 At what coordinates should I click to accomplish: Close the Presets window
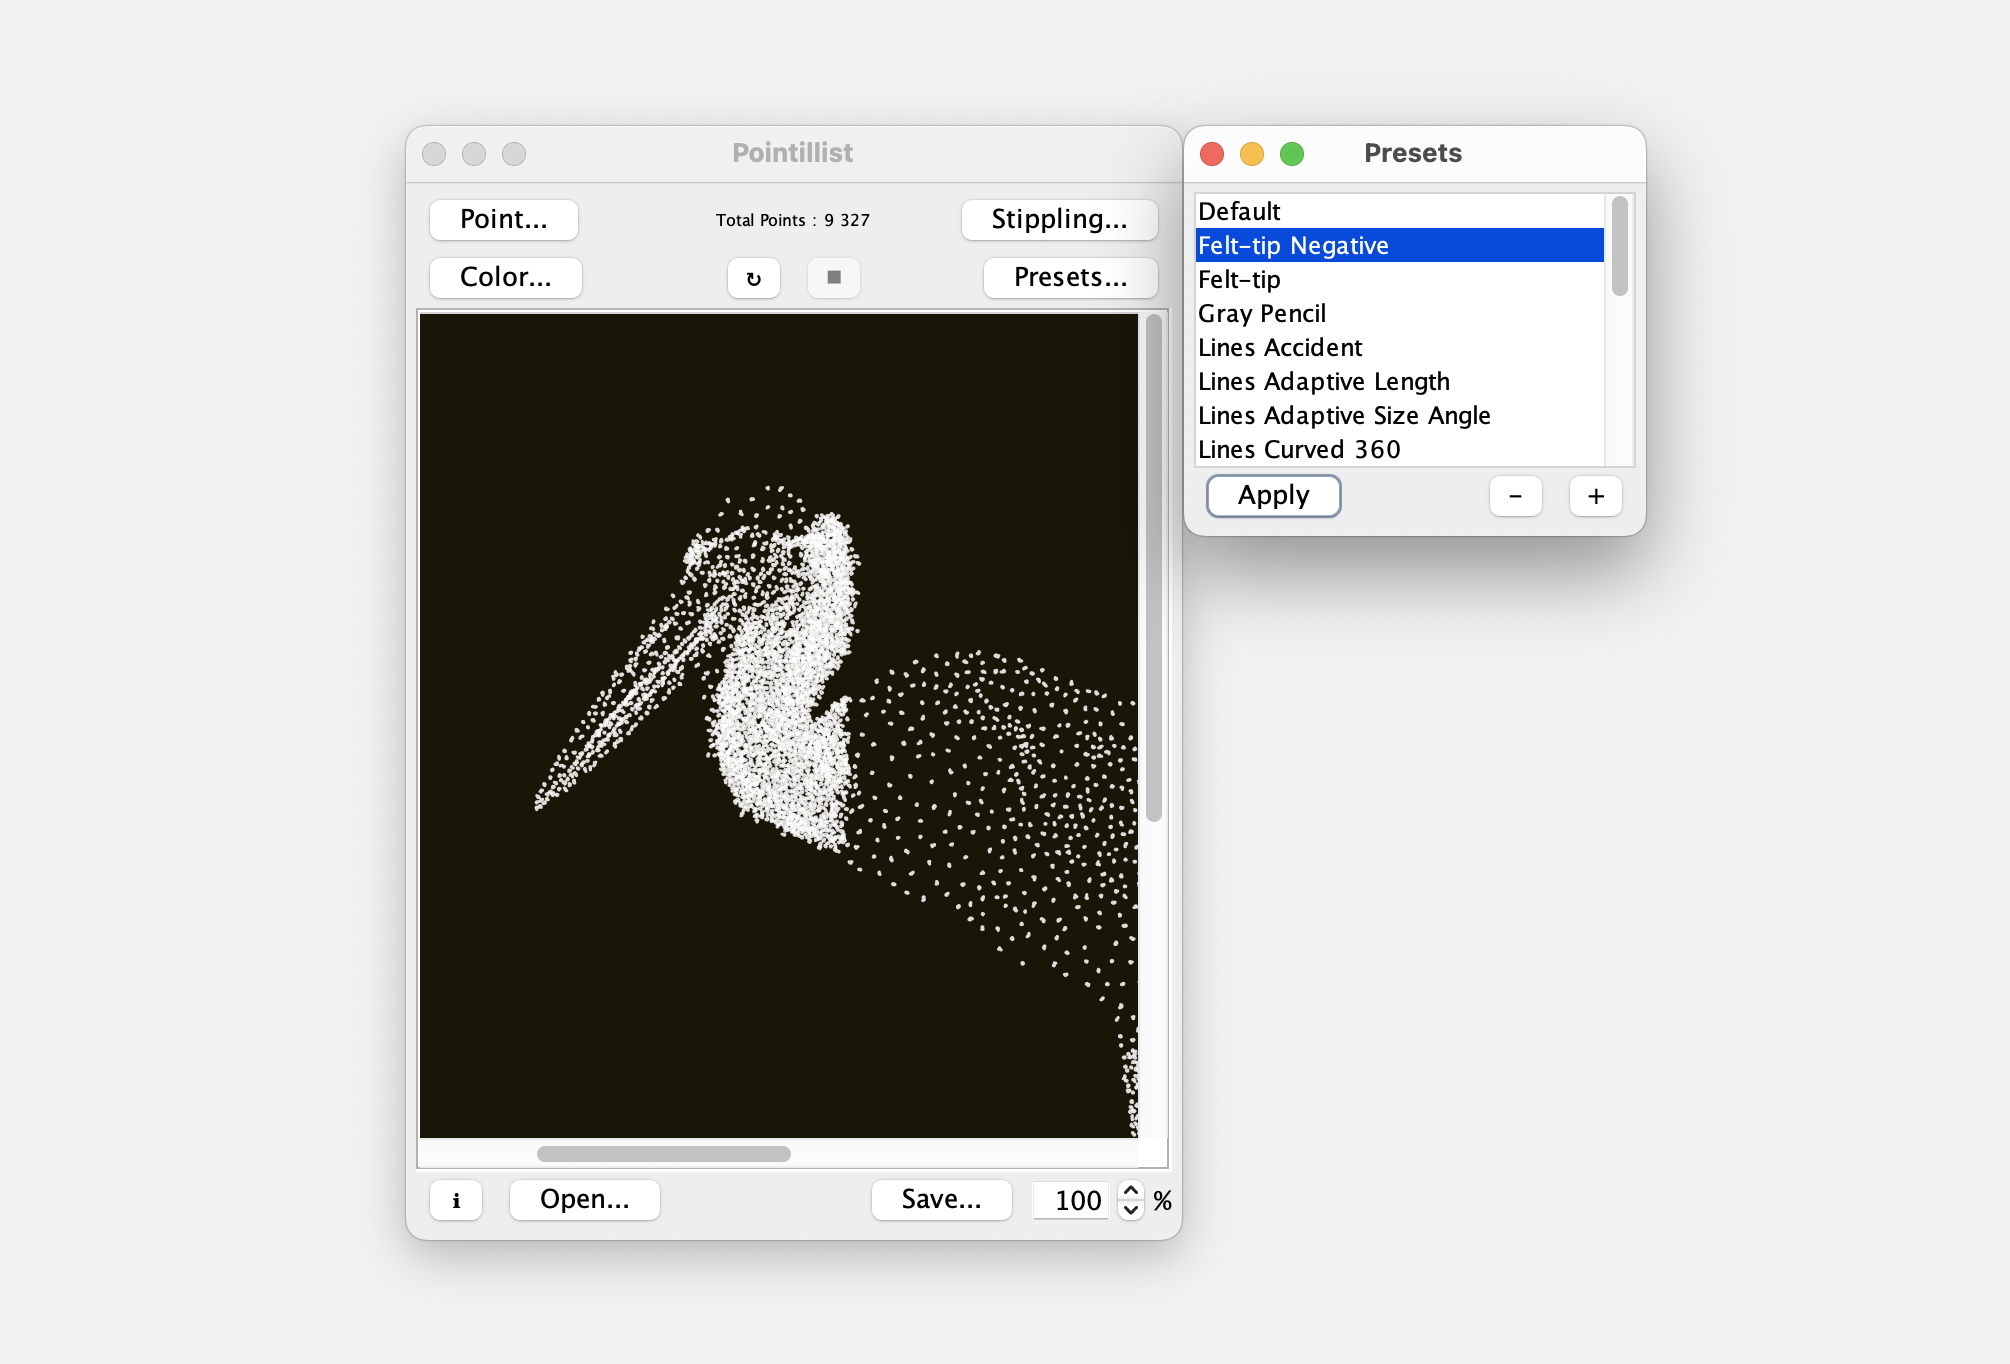point(1212,153)
